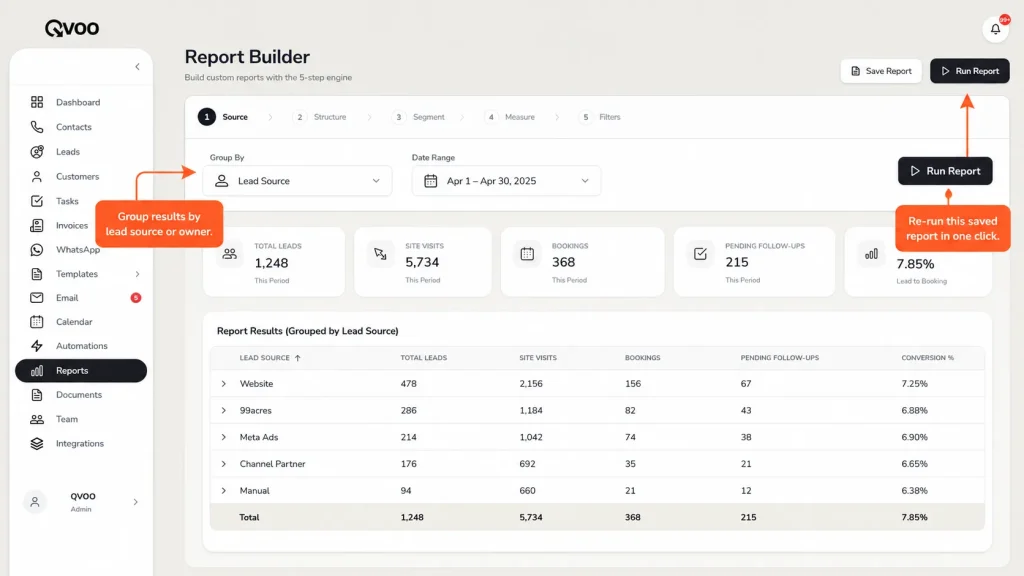Sort by Conversion % column header
The image size is (1024, 576).
927,358
